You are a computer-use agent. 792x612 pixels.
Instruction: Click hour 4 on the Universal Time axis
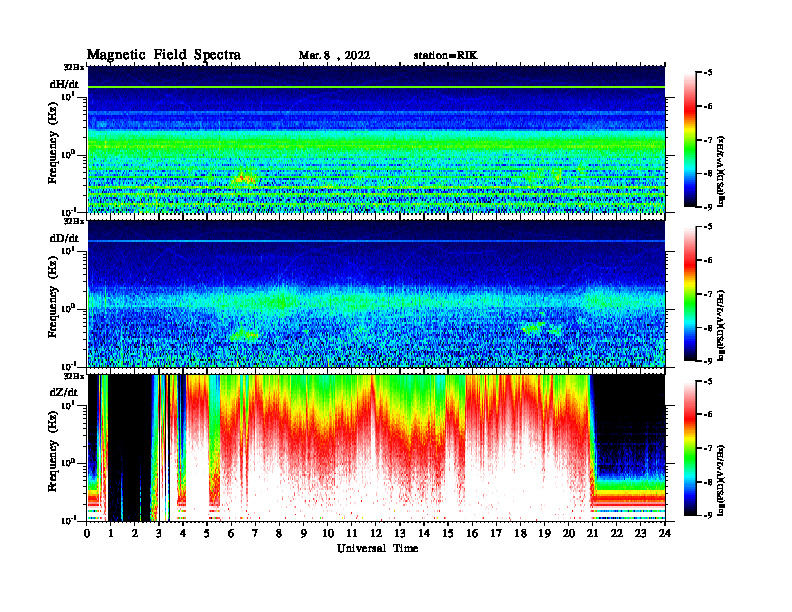coord(183,533)
